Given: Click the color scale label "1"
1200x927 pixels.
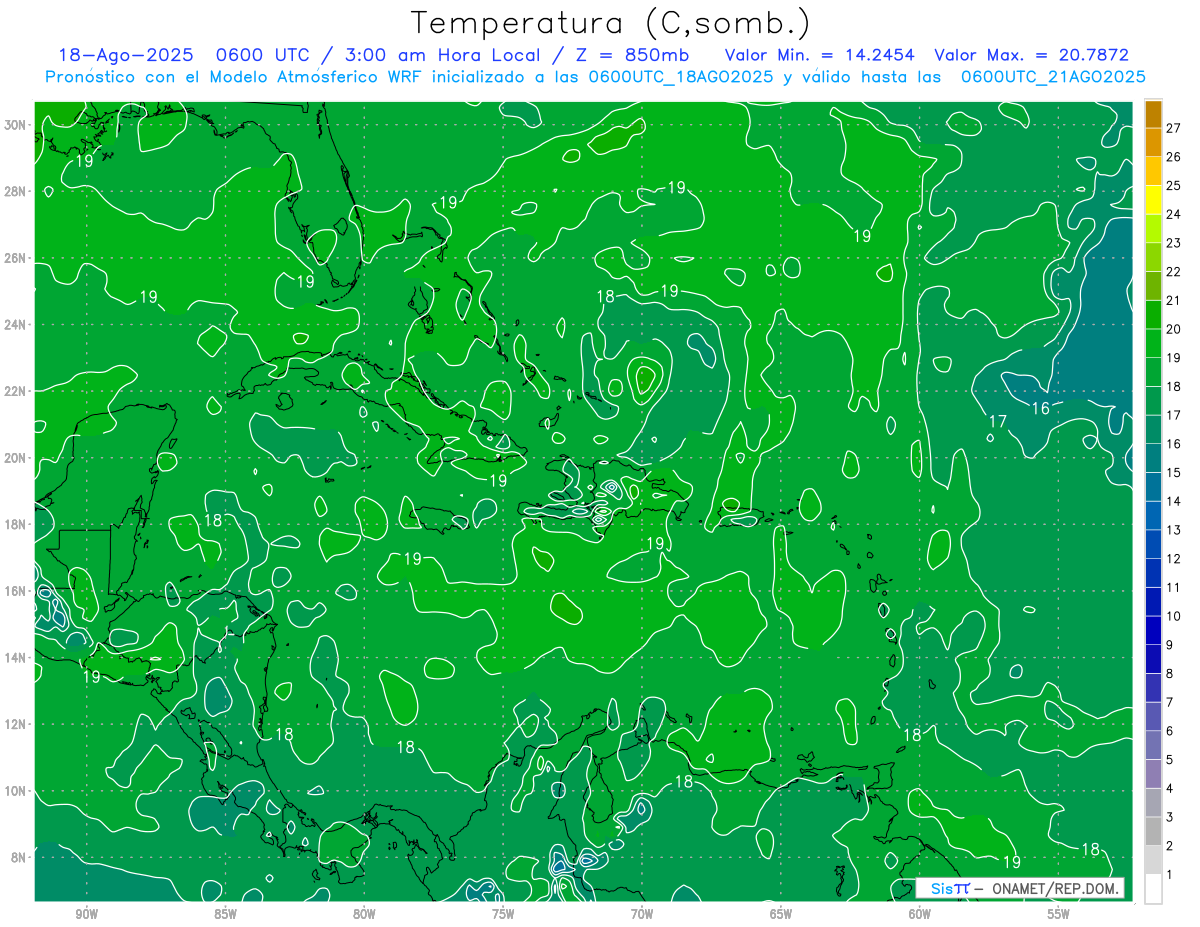Looking at the screenshot, I should point(1170,875).
